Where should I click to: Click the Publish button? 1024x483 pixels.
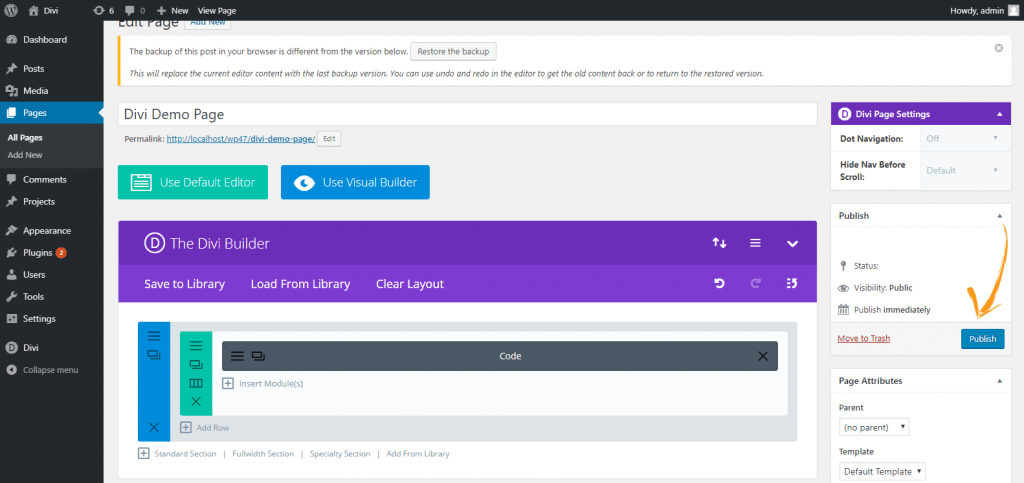pos(982,339)
